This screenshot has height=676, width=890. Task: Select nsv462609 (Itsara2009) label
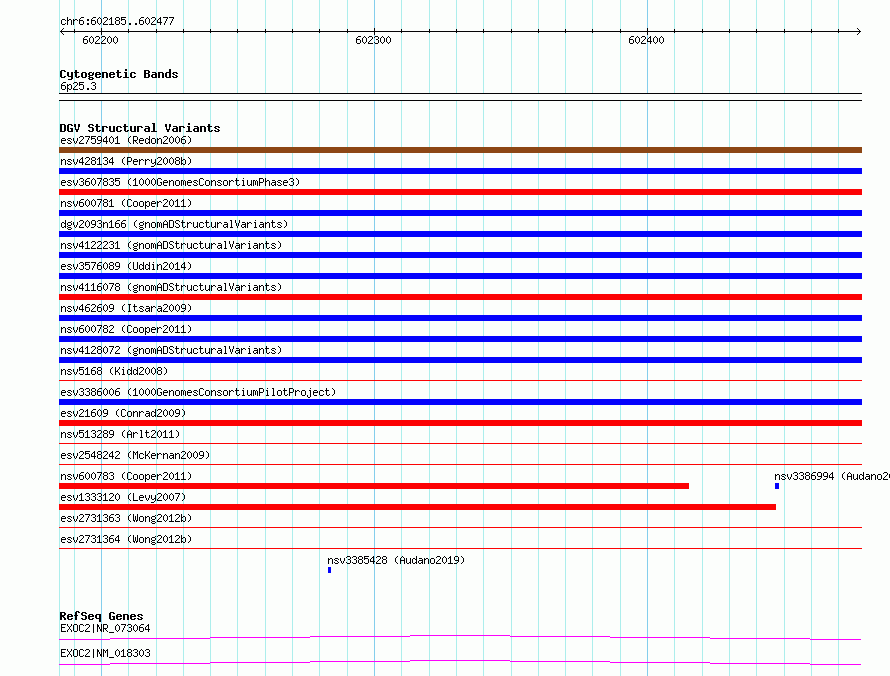point(126,308)
